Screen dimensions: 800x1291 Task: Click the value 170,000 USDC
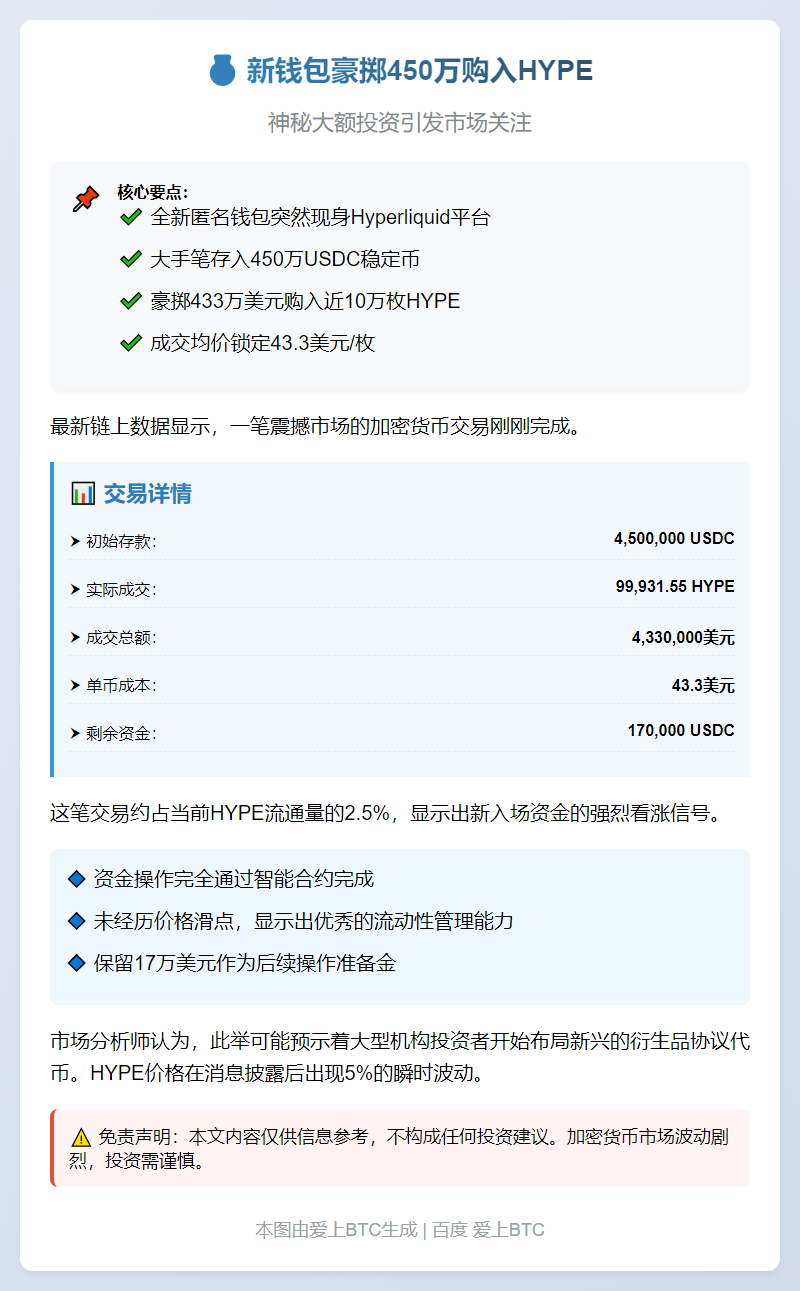click(x=681, y=731)
